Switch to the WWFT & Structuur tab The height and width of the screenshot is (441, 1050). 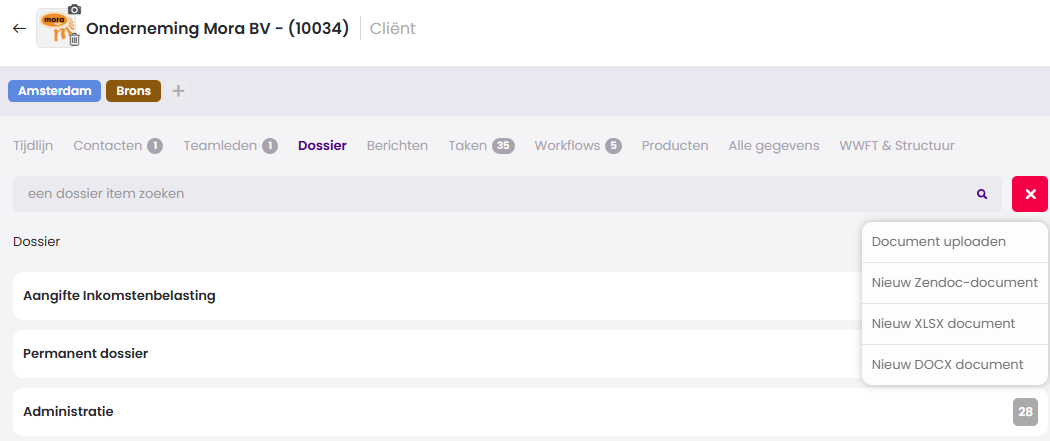(x=896, y=146)
